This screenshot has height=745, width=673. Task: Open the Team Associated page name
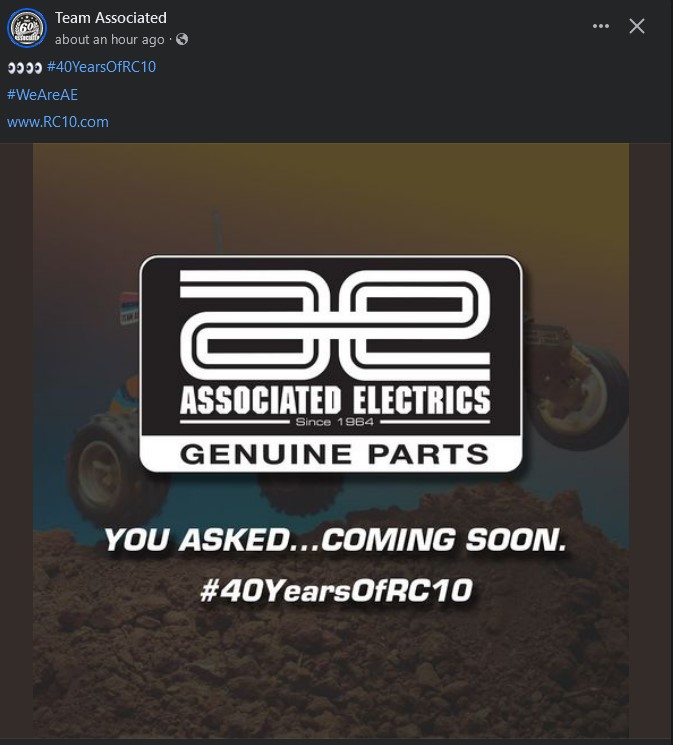(x=111, y=18)
